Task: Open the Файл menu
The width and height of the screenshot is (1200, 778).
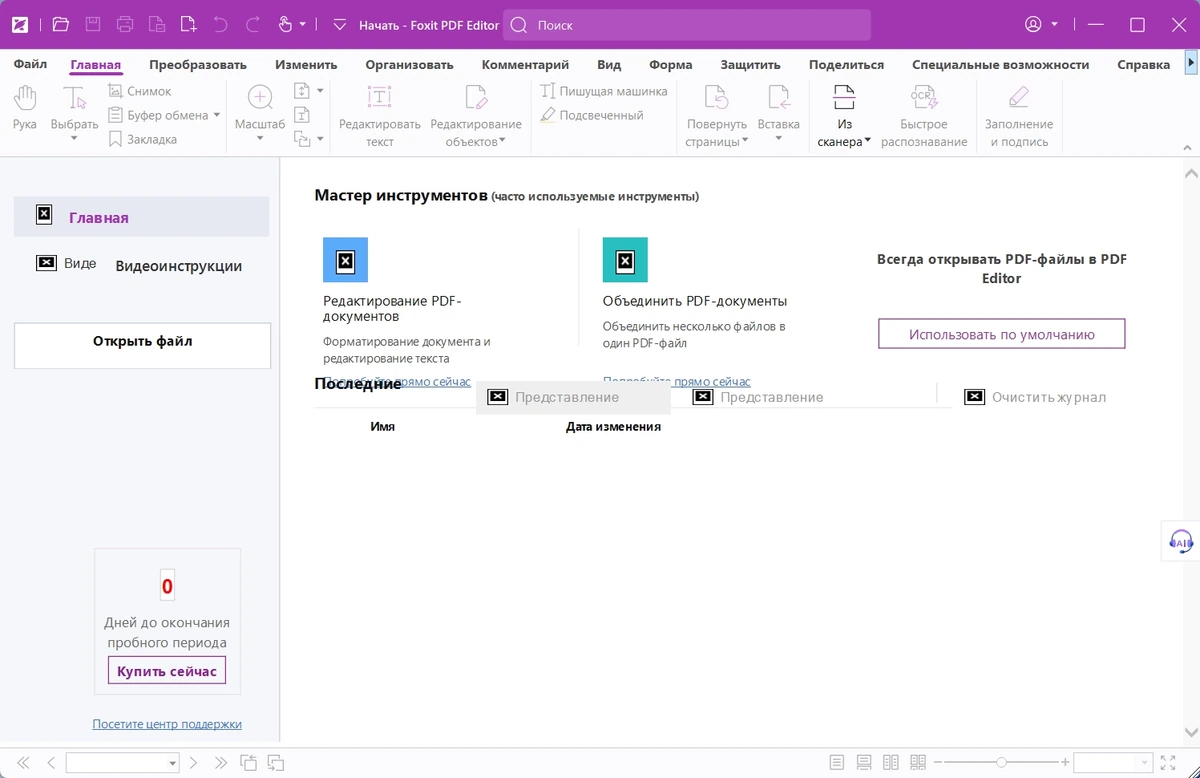Action: (30, 64)
